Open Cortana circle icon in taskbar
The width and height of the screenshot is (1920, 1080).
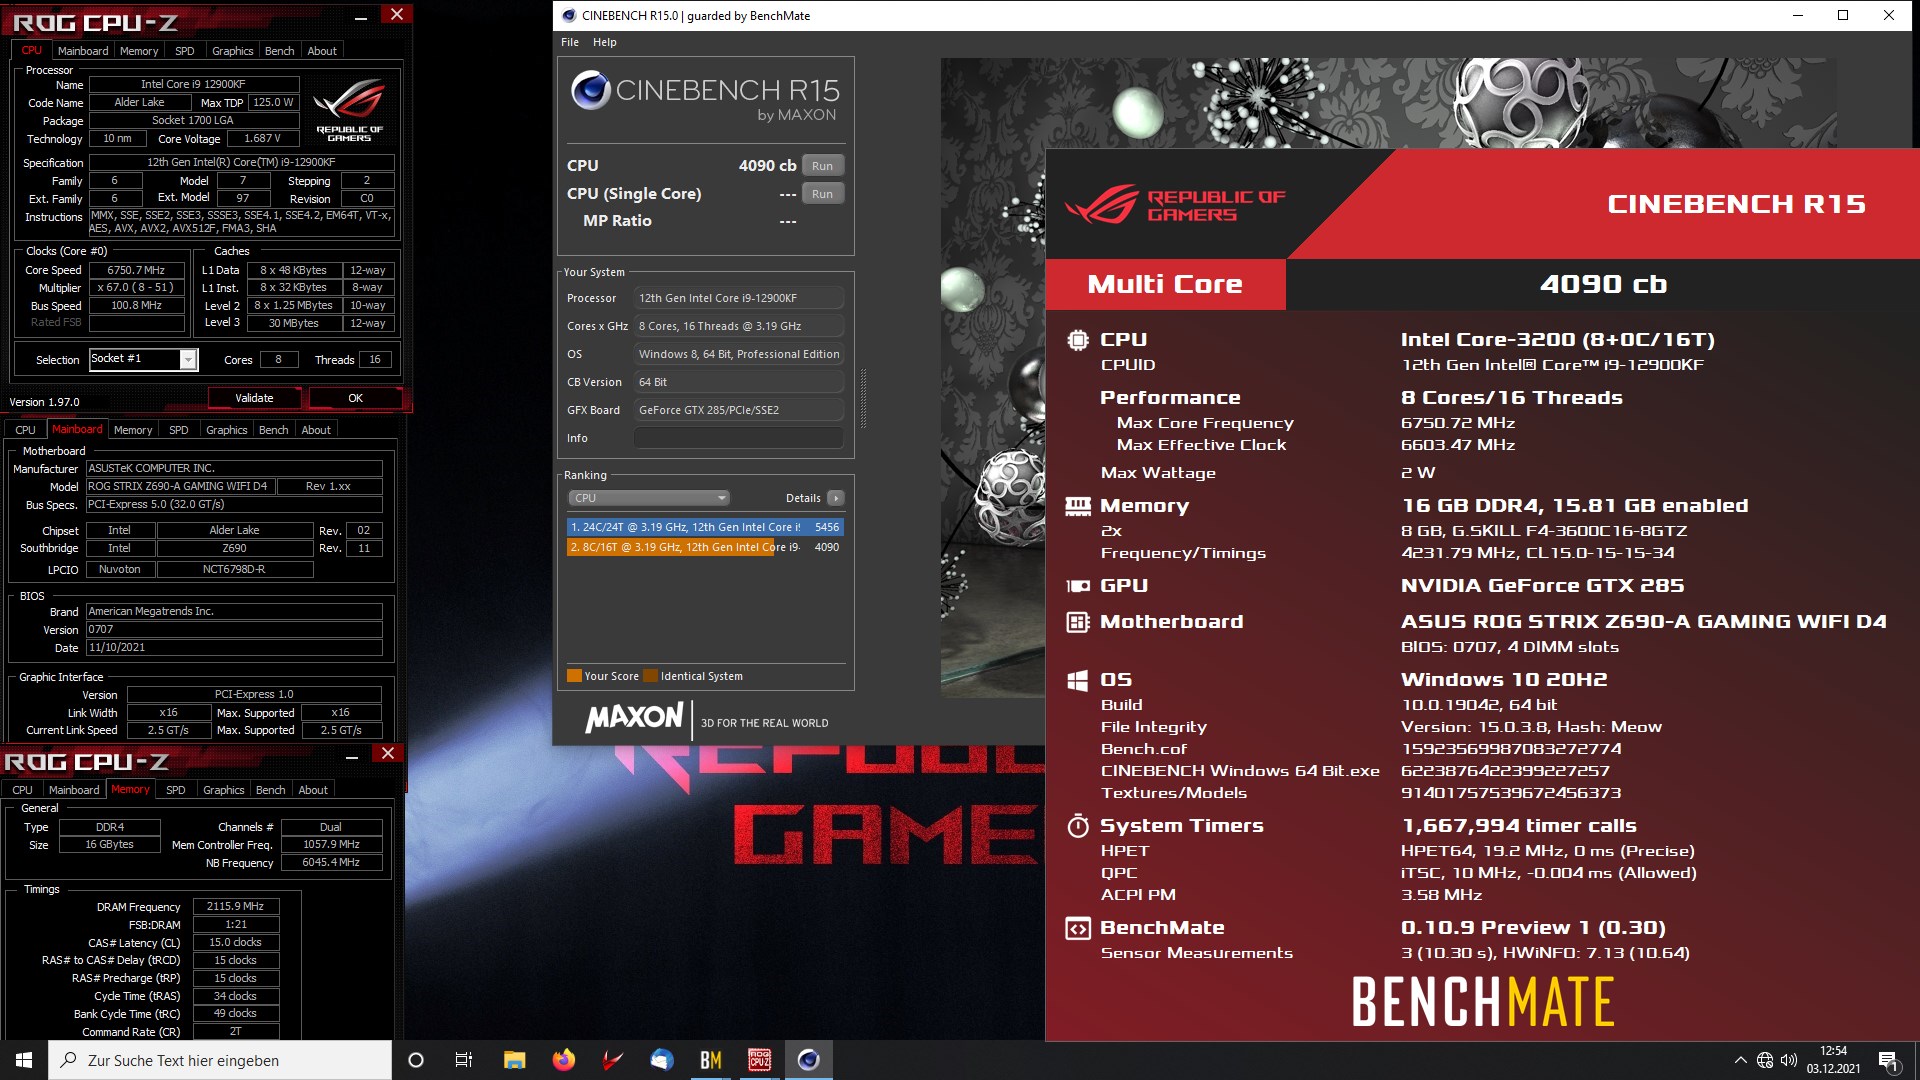(416, 1060)
